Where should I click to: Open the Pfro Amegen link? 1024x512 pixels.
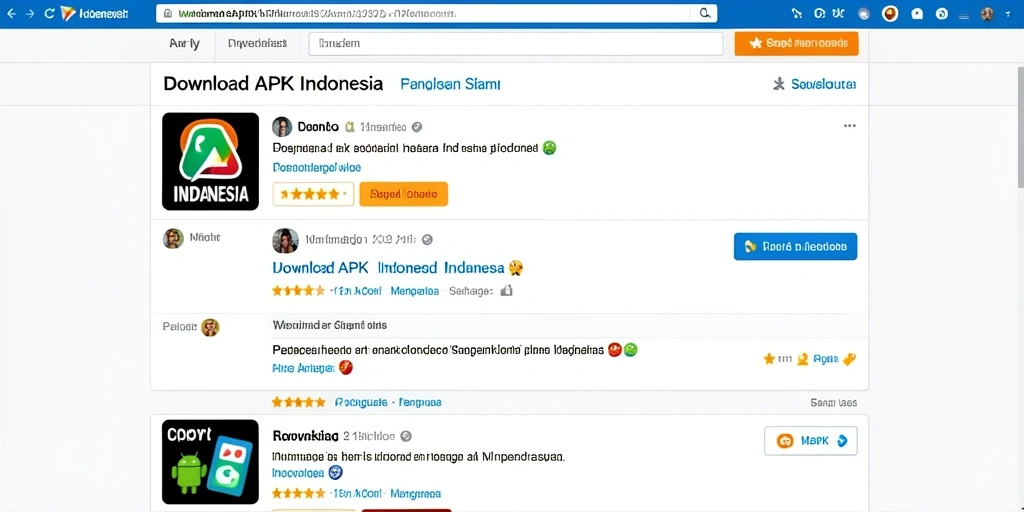(x=303, y=368)
